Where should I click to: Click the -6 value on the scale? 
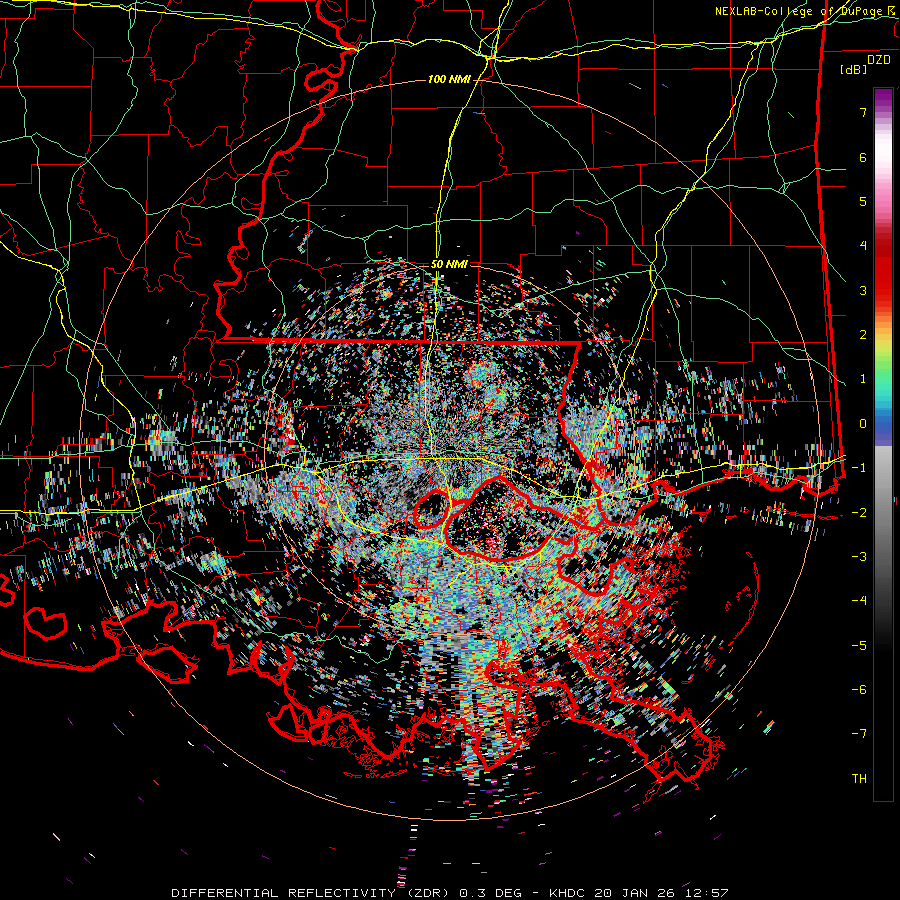(x=859, y=690)
